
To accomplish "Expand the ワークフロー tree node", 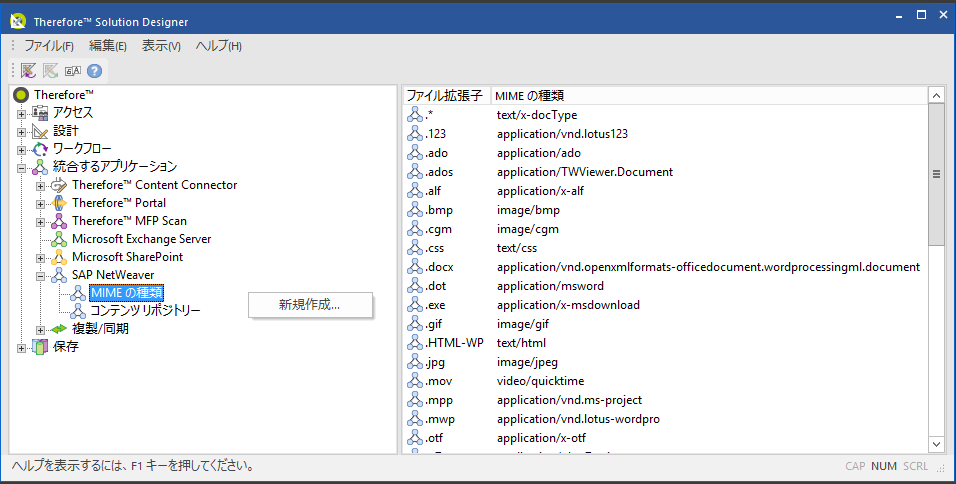I will (x=21, y=150).
